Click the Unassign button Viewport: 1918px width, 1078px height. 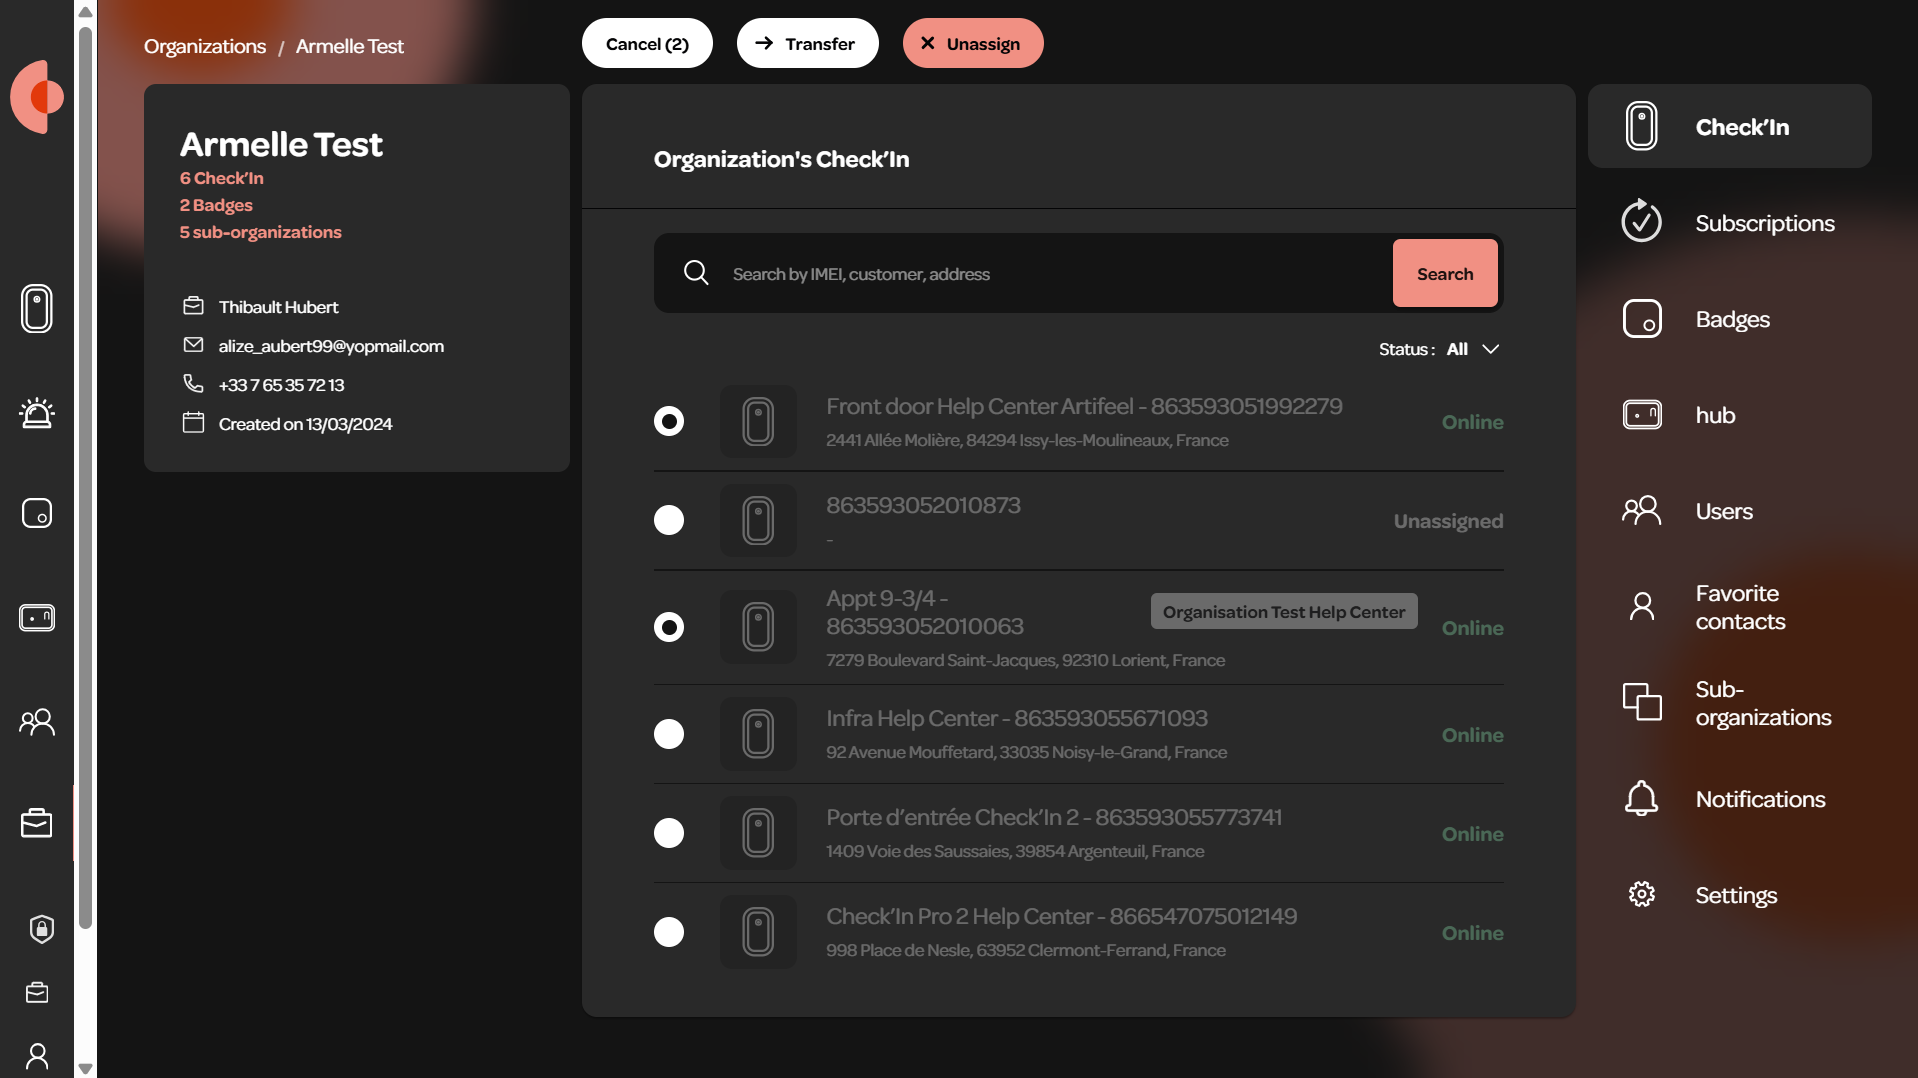(973, 43)
